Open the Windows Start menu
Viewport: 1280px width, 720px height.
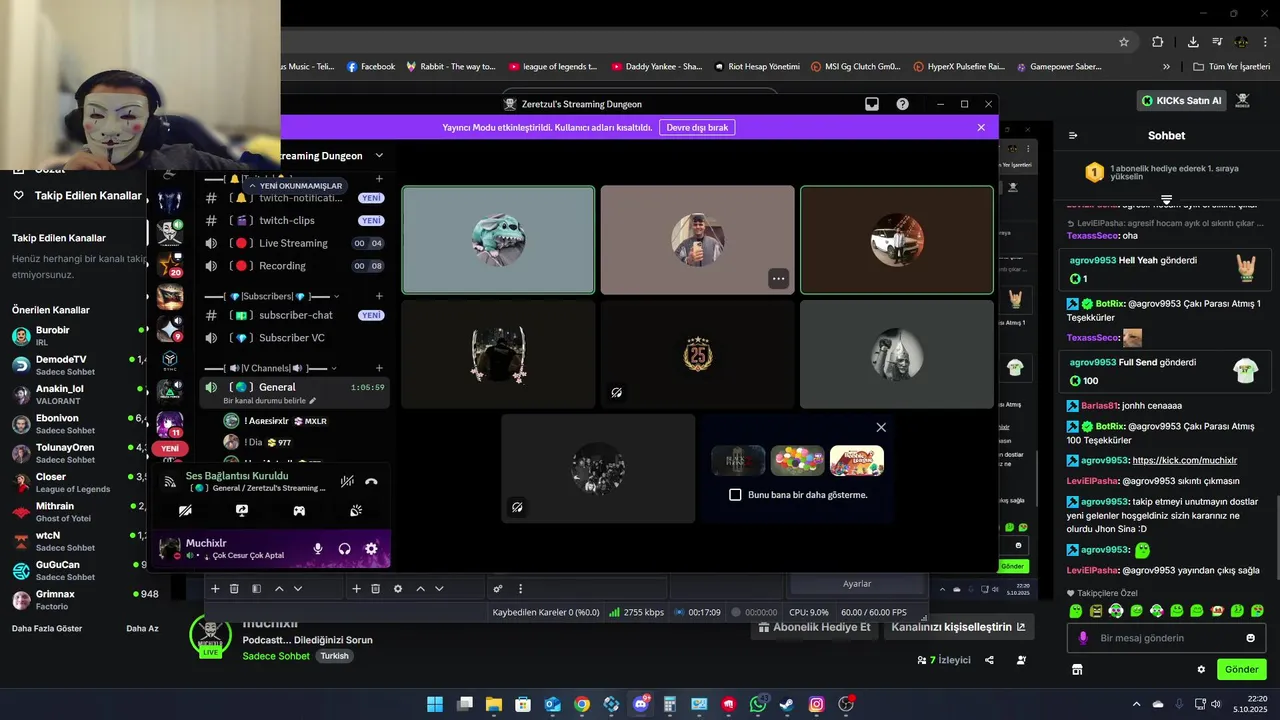(435, 705)
